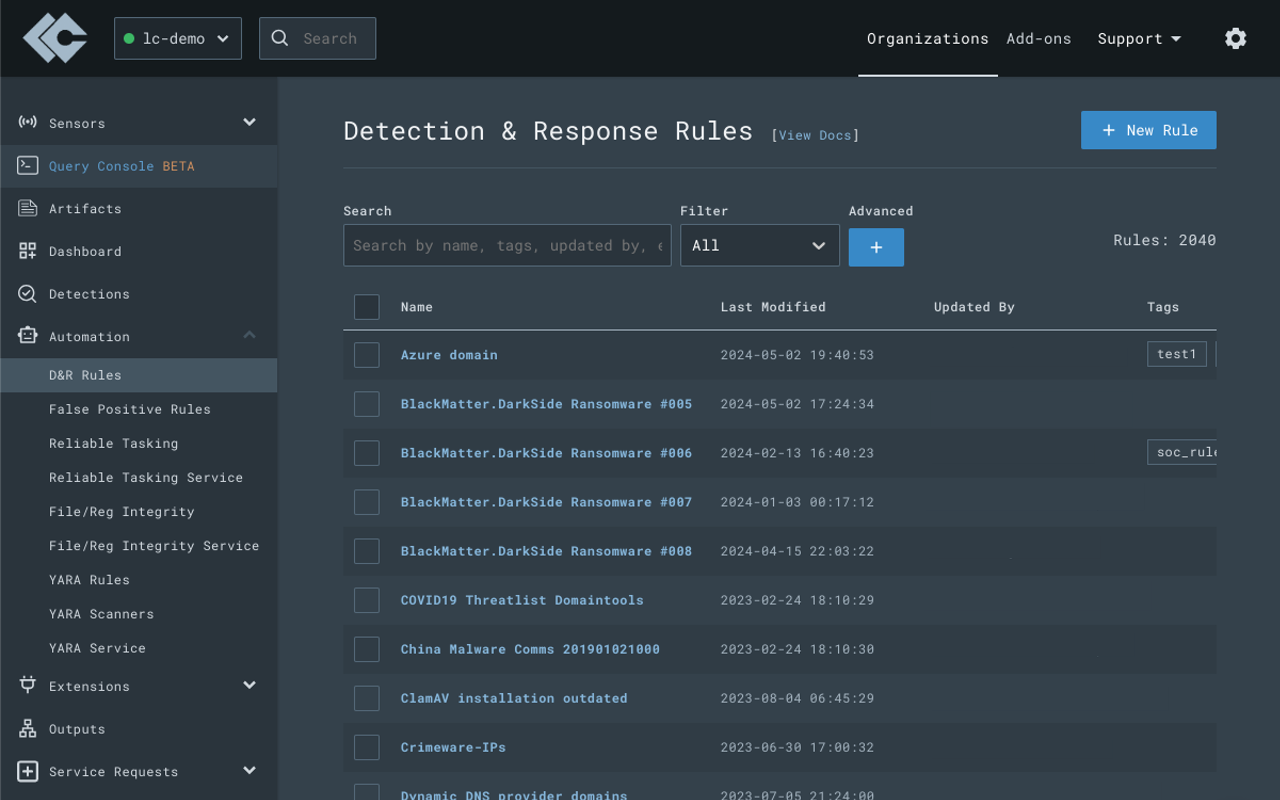Open the settings gear icon

1235,38
